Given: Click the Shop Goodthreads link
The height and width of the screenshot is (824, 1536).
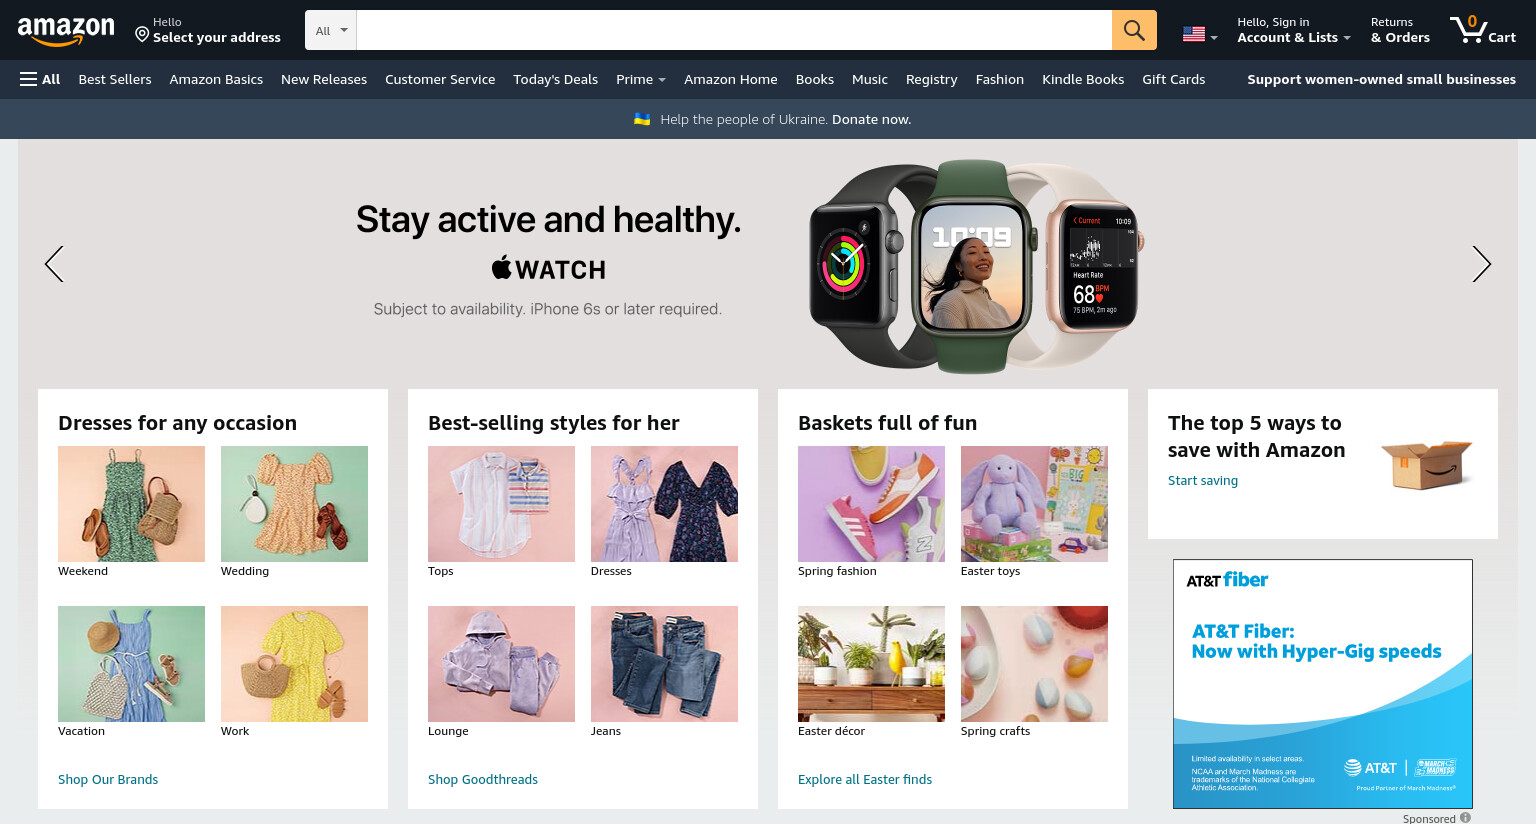Looking at the screenshot, I should [483, 779].
